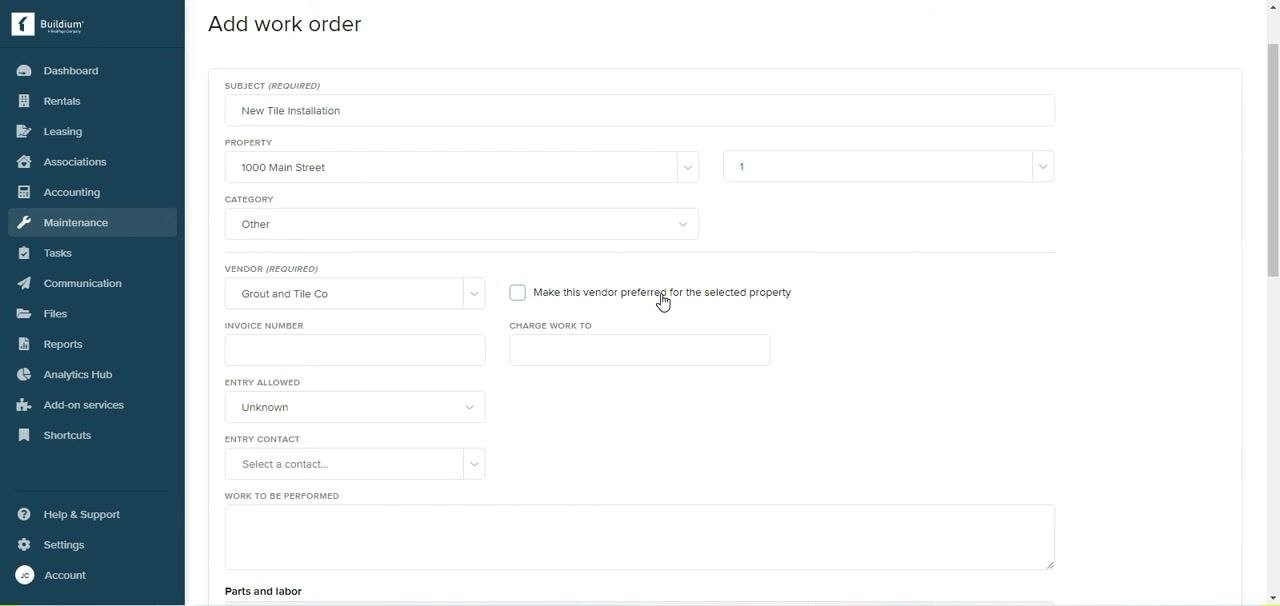Click the Accounting calculator icon

(24, 192)
